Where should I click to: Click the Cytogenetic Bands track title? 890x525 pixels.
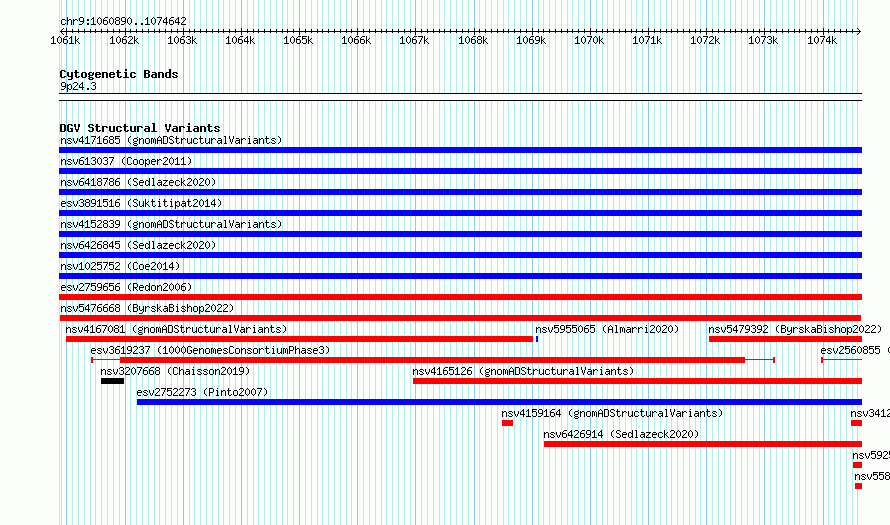tap(119, 74)
